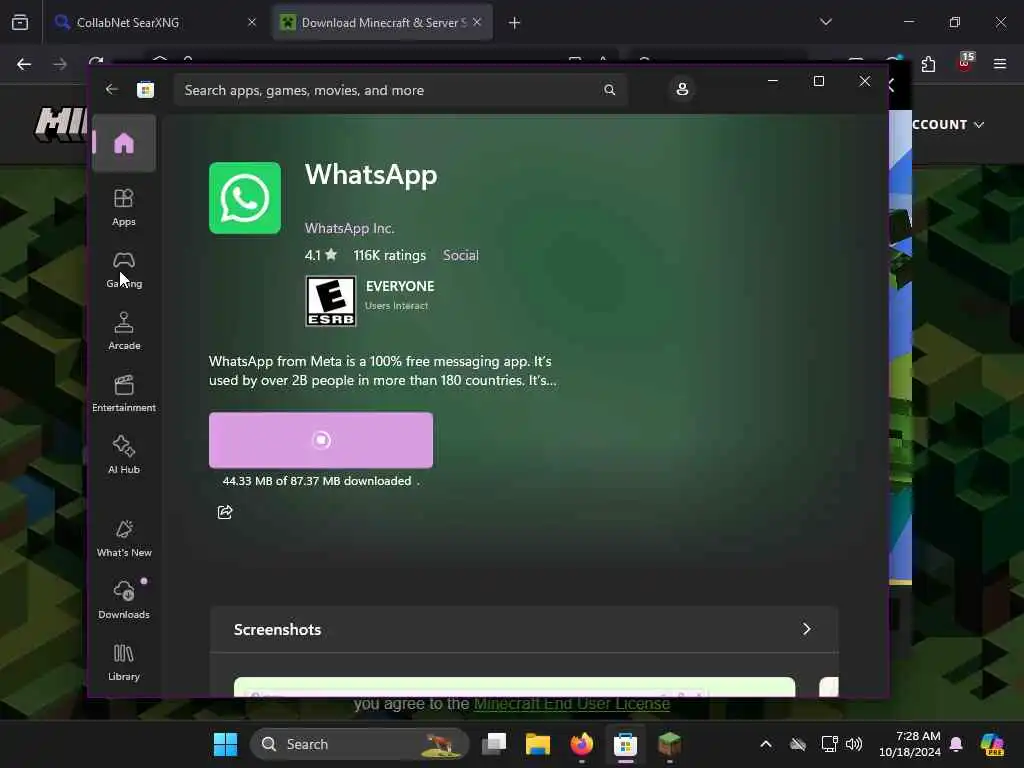Expand the Account dropdown on Minecraft site

tap(948, 124)
